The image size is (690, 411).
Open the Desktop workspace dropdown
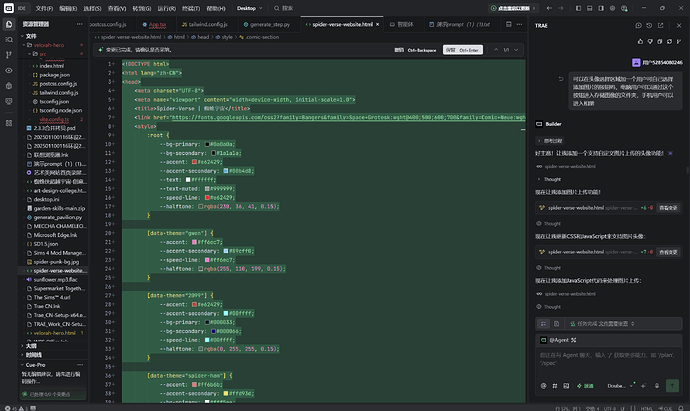pyautogui.click(x=250, y=8)
